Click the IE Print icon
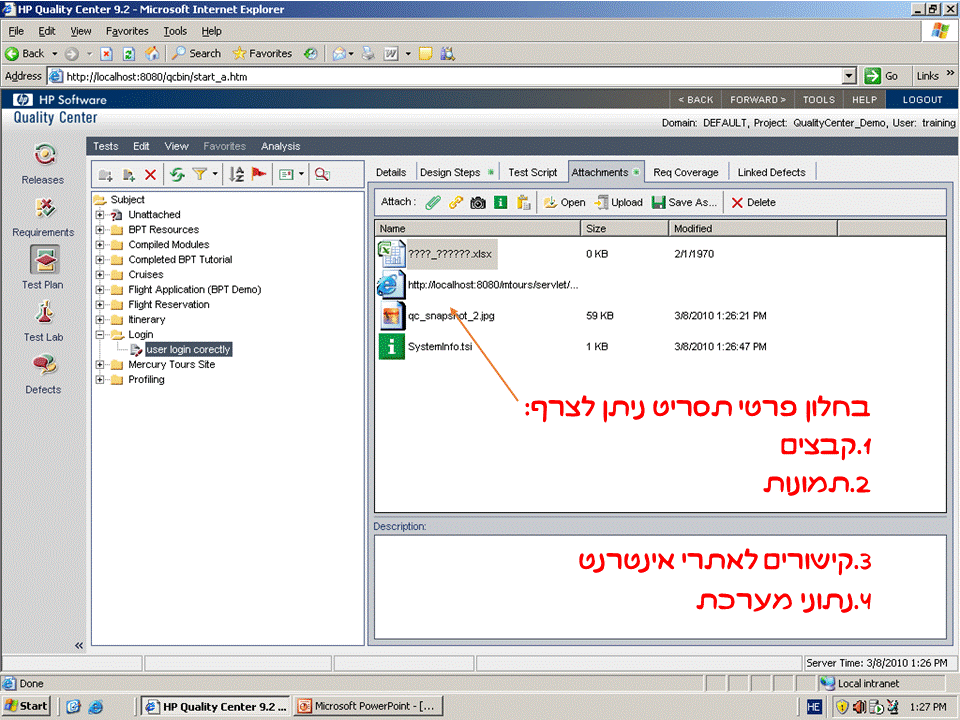Screen dimensions: 960x720 pos(368,54)
